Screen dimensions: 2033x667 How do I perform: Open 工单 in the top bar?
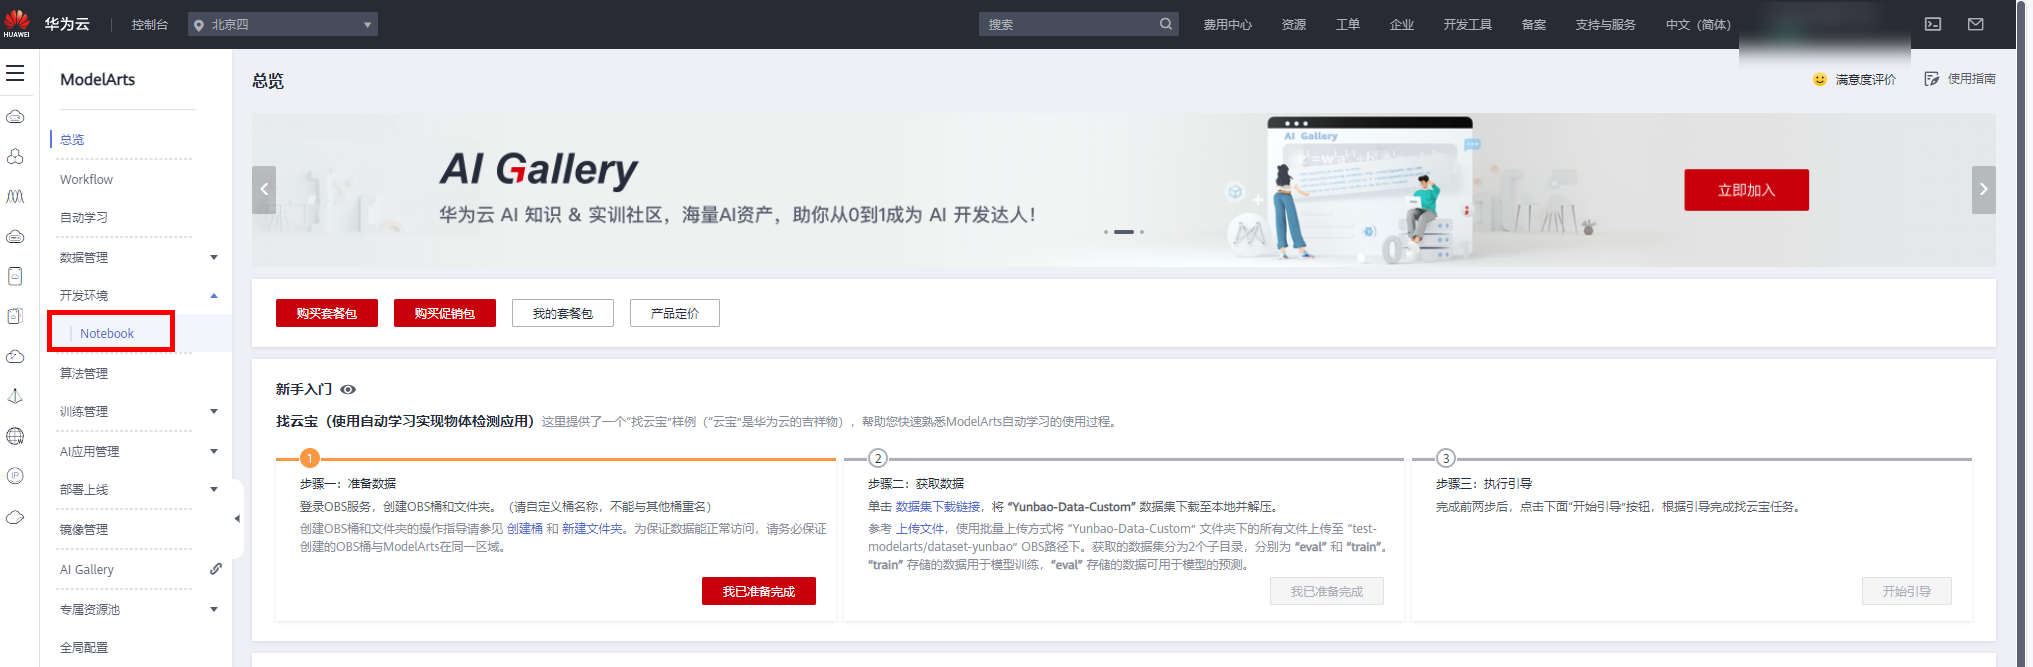pos(1348,25)
